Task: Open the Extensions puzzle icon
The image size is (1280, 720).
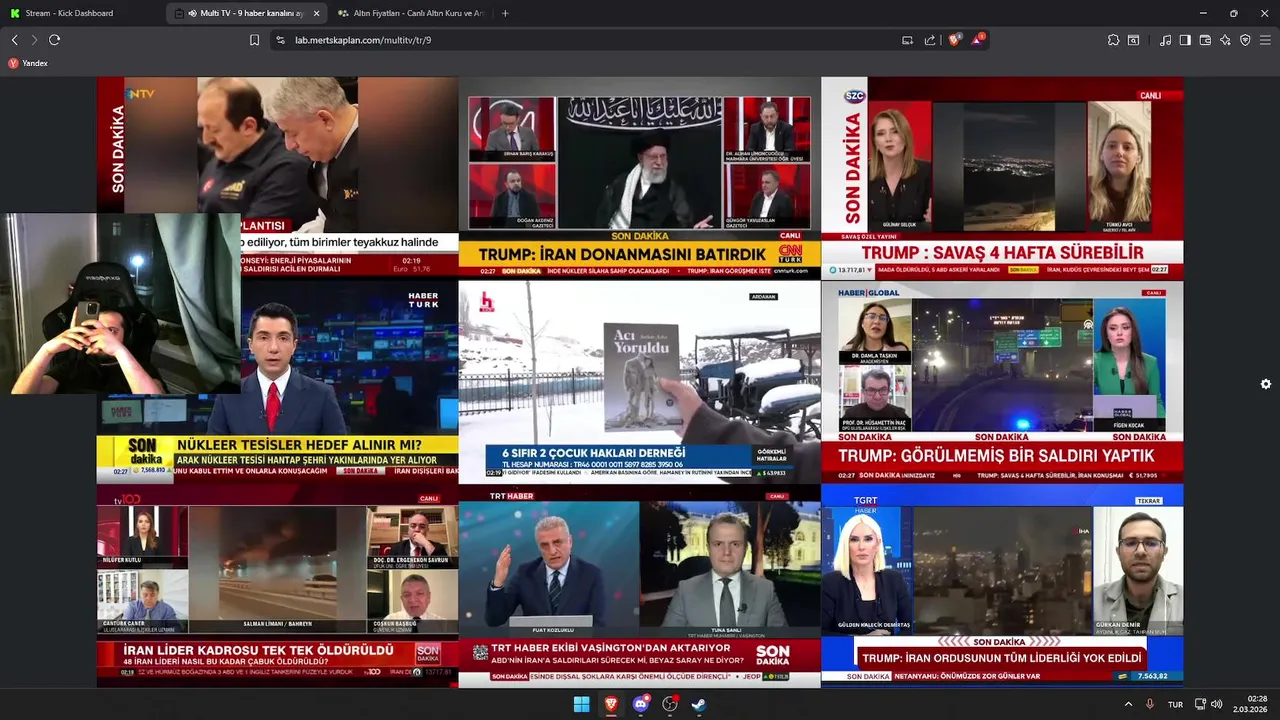Action: click(x=1113, y=40)
